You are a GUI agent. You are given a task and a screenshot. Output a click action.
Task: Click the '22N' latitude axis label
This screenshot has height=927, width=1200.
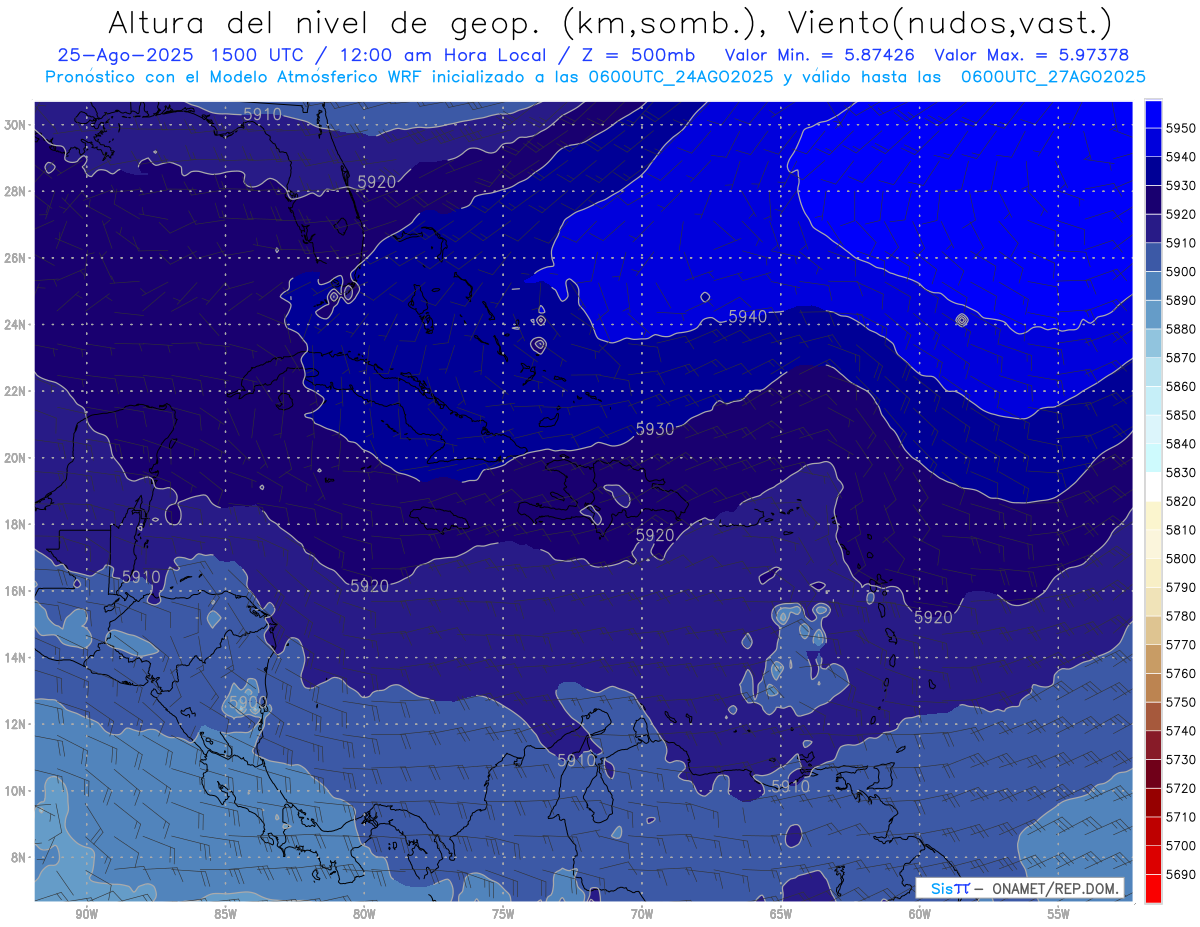click(x=16, y=391)
